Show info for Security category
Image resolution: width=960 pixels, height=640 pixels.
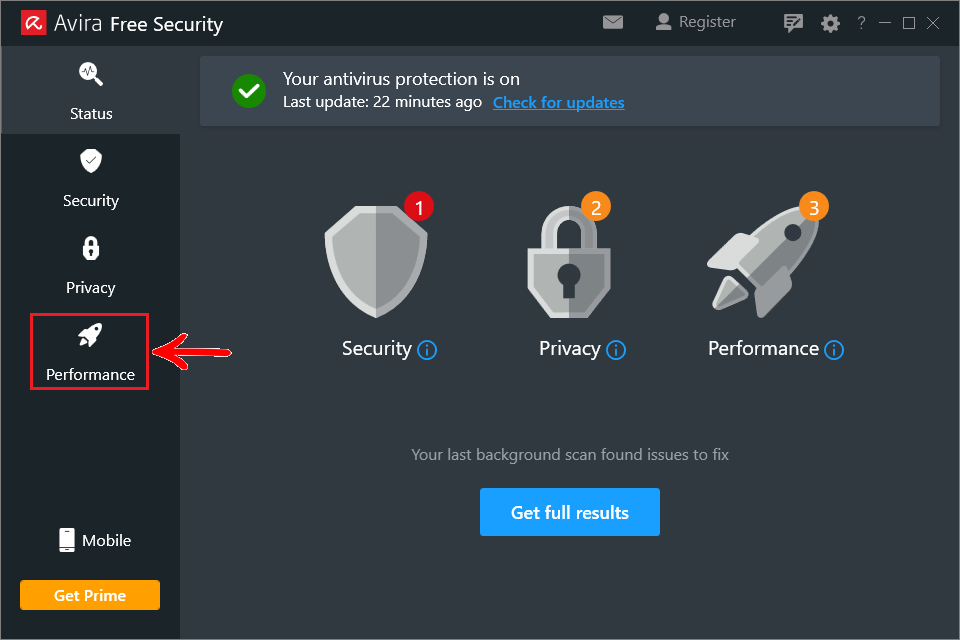click(427, 350)
